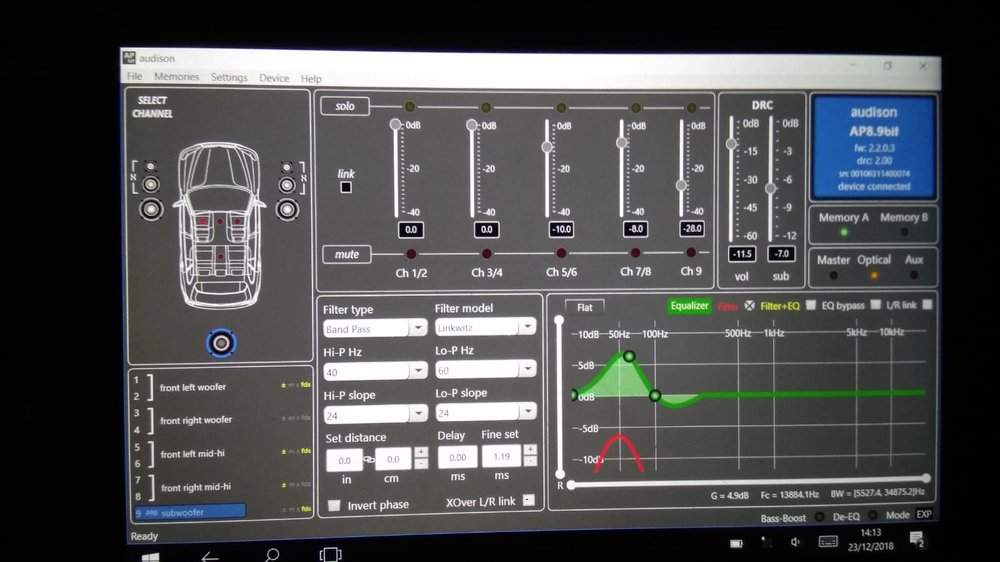Select the right midrange speaker icon
The image size is (1000, 562).
[x=287, y=186]
